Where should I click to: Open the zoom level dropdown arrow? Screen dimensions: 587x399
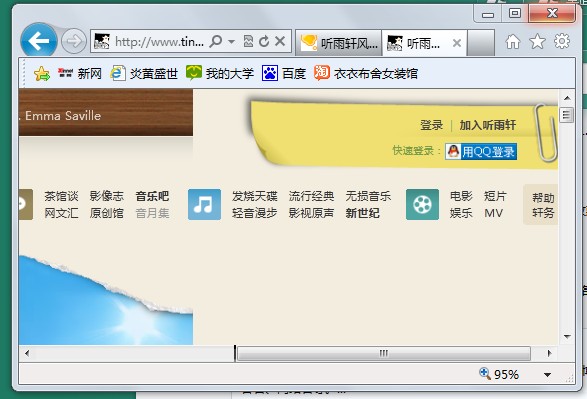tap(547, 375)
